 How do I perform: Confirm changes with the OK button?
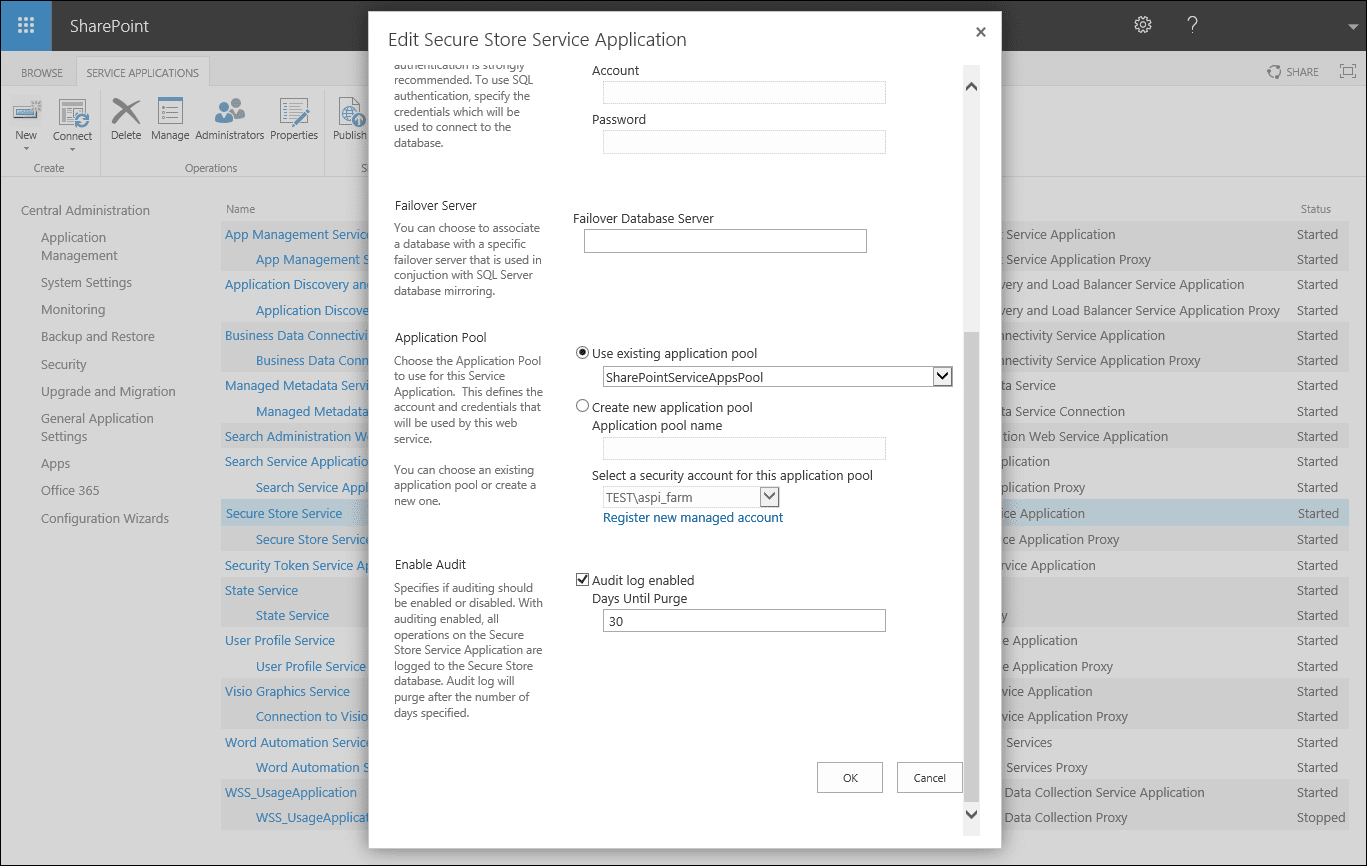click(849, 777)
